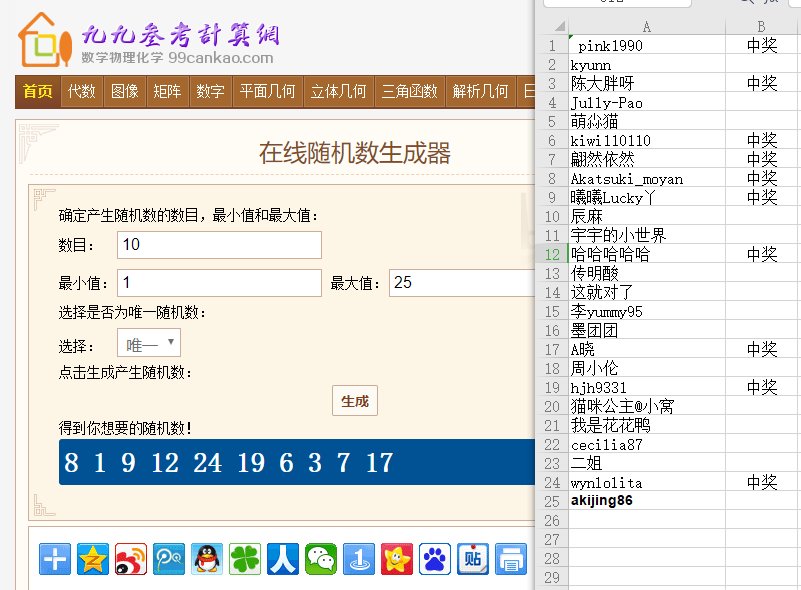
Task: Open the 代数 navigation tab
Action: 82,91
